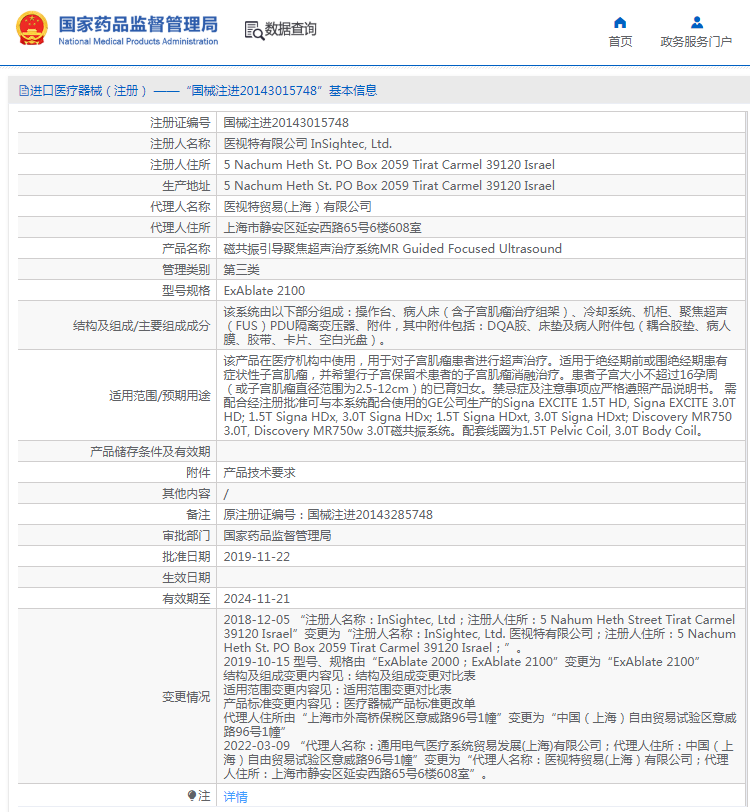
Task: Click the 生效日期 label
Action: (186, 577)
